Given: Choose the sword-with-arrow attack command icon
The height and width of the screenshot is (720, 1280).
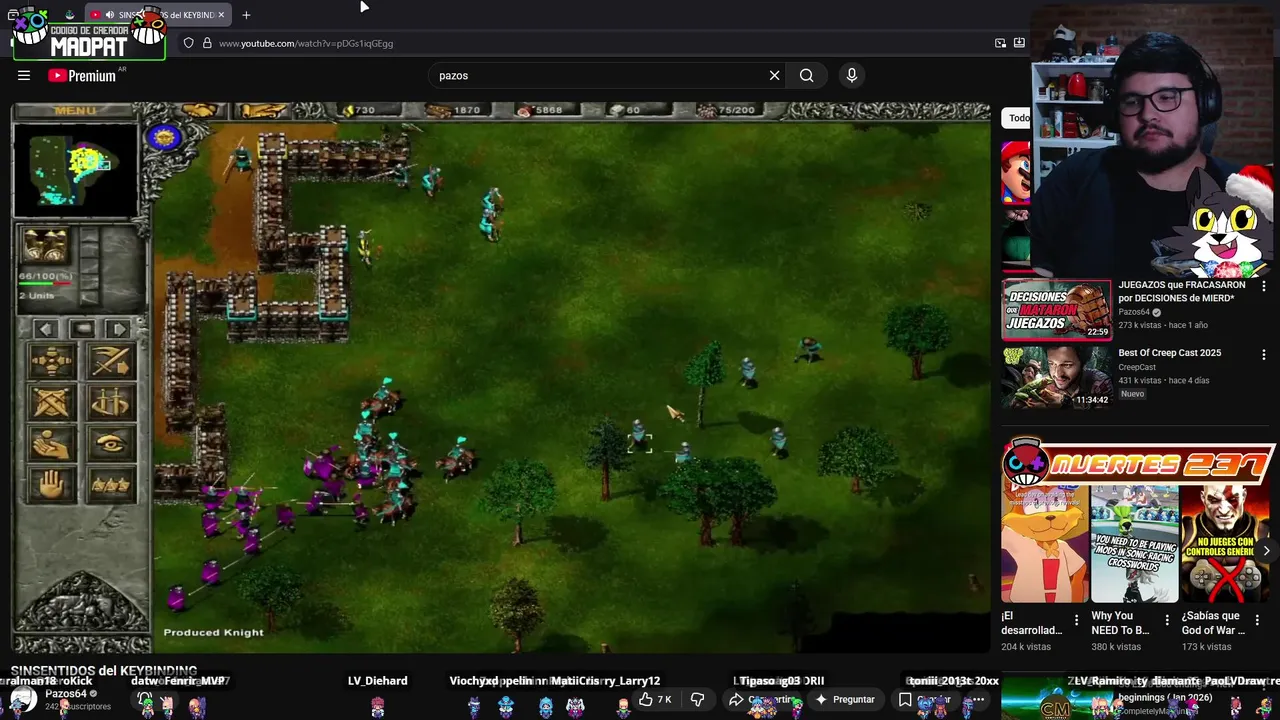Looking at the screenshot, I should [x=111, y=361].
